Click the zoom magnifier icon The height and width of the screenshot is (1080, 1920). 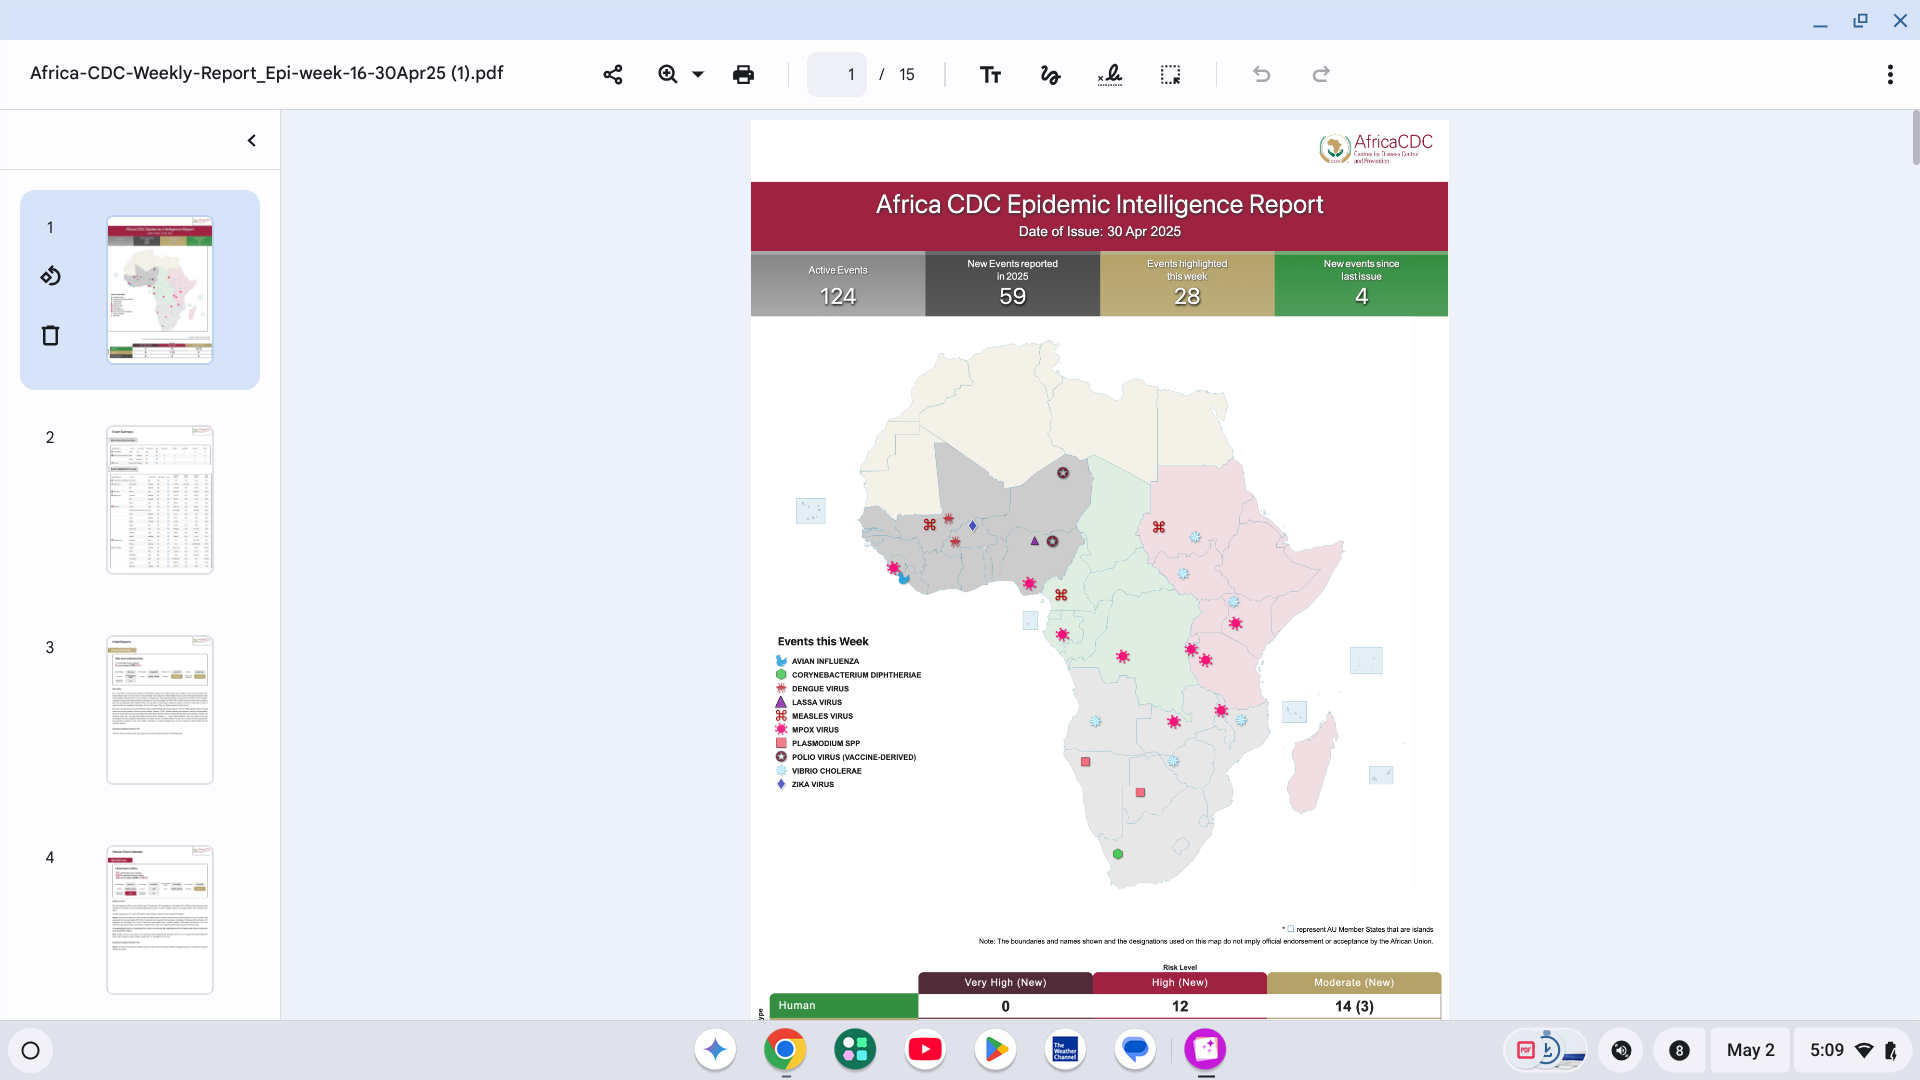(668, 75)
